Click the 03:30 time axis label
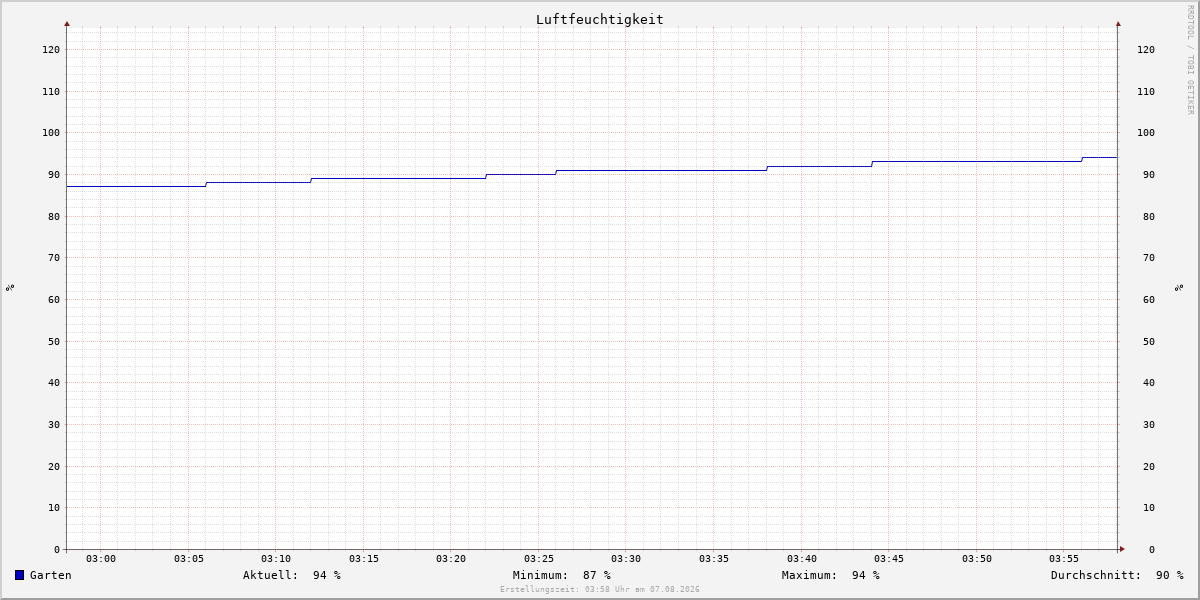 pos(626,558)
